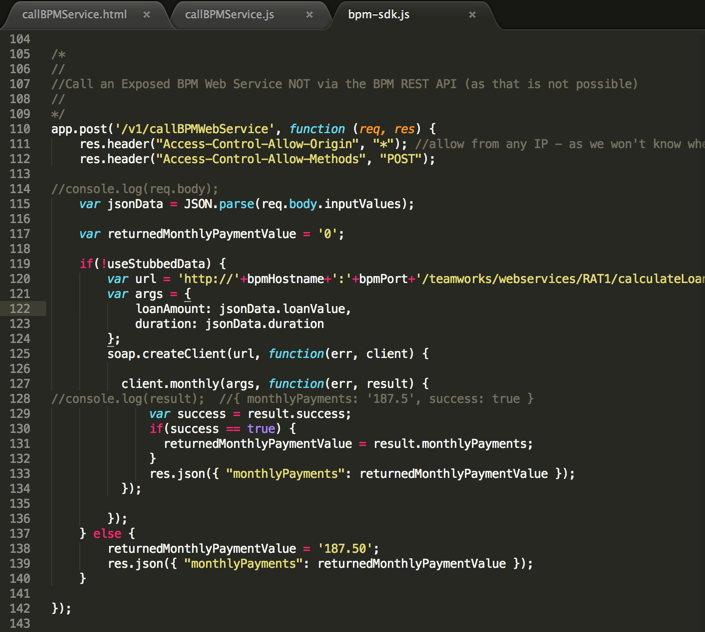
Task: Select the bpm-sdk.js tab
Action: click(379, 14)
